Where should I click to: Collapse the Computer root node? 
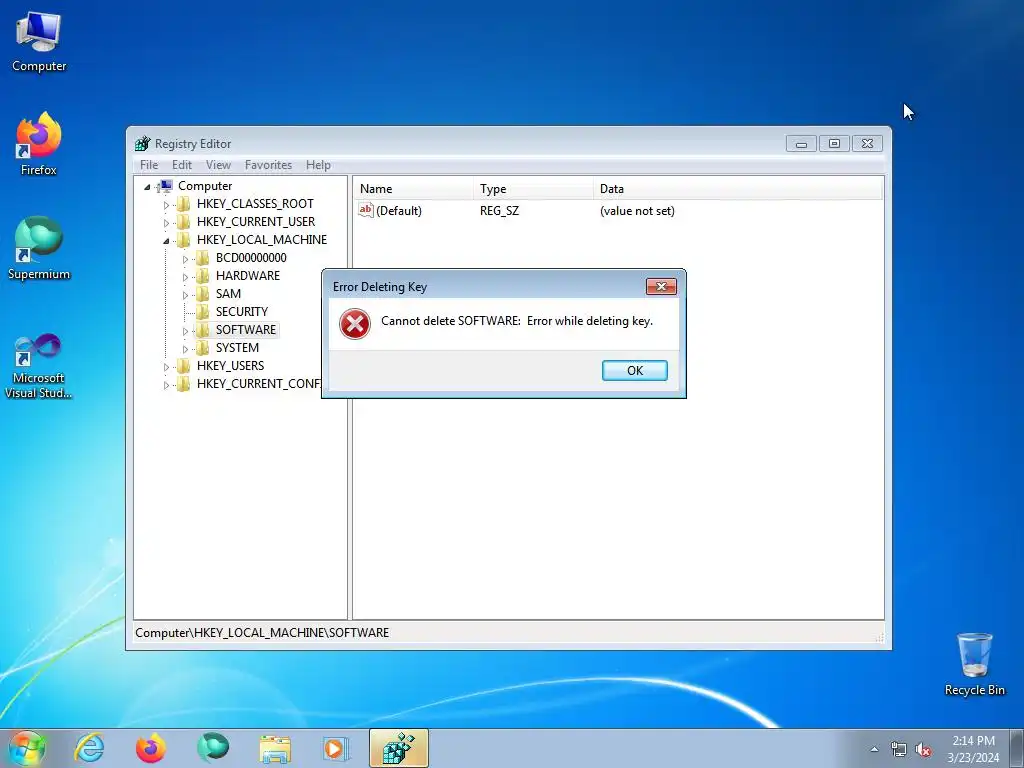147,187
